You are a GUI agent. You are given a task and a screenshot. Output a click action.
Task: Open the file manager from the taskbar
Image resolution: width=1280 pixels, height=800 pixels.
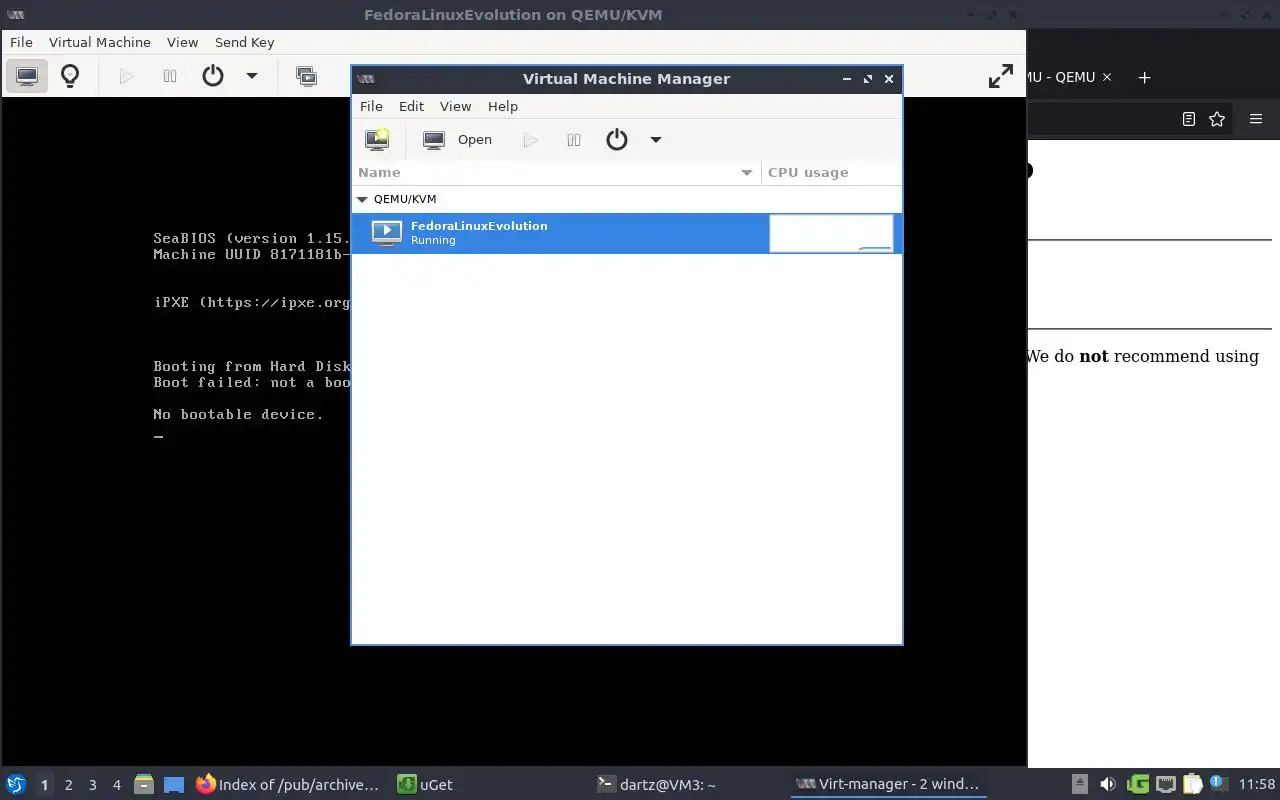[x=144, y=785]
